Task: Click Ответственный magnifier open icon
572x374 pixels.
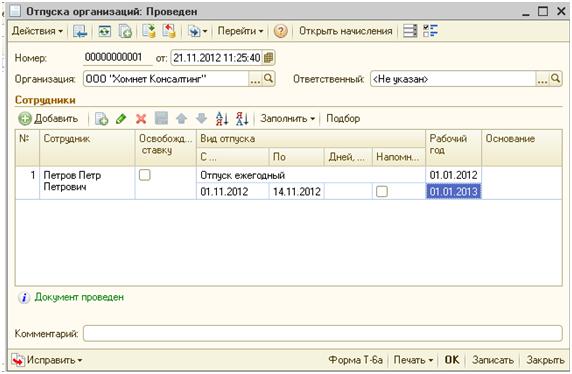Action: [x=556, y=79]
